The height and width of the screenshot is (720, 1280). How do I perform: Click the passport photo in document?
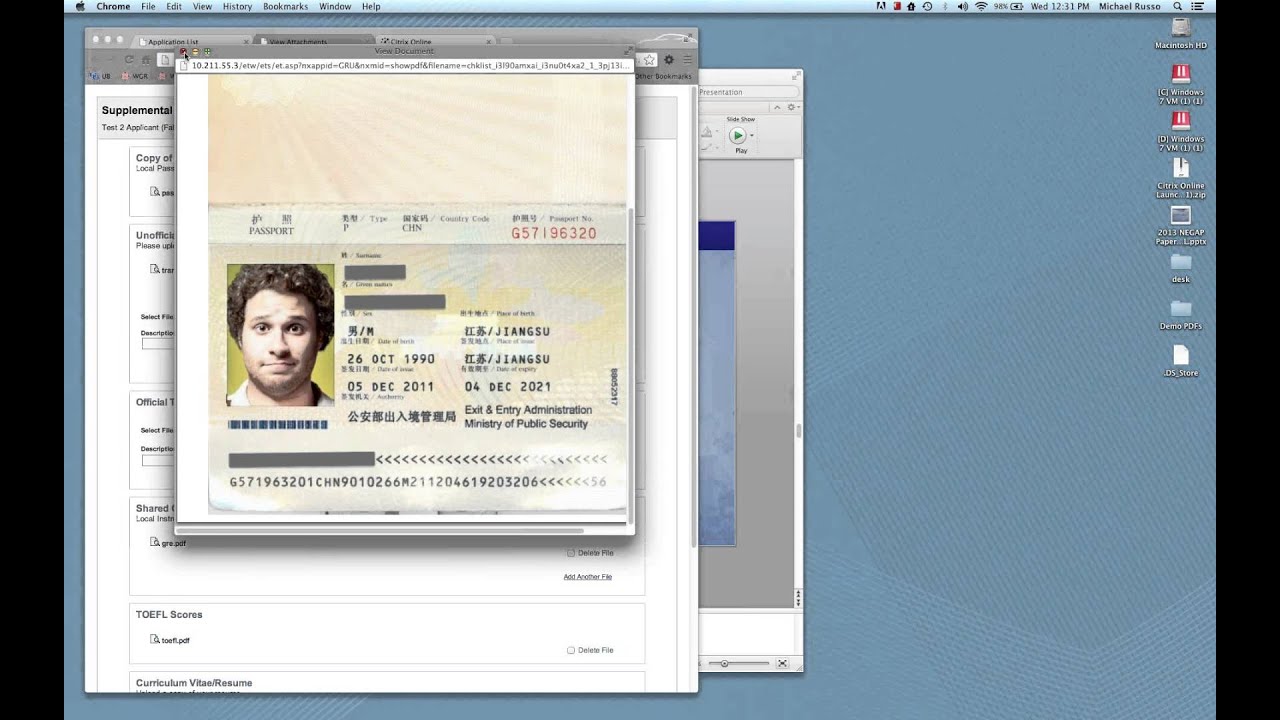[x=280, y=335]
